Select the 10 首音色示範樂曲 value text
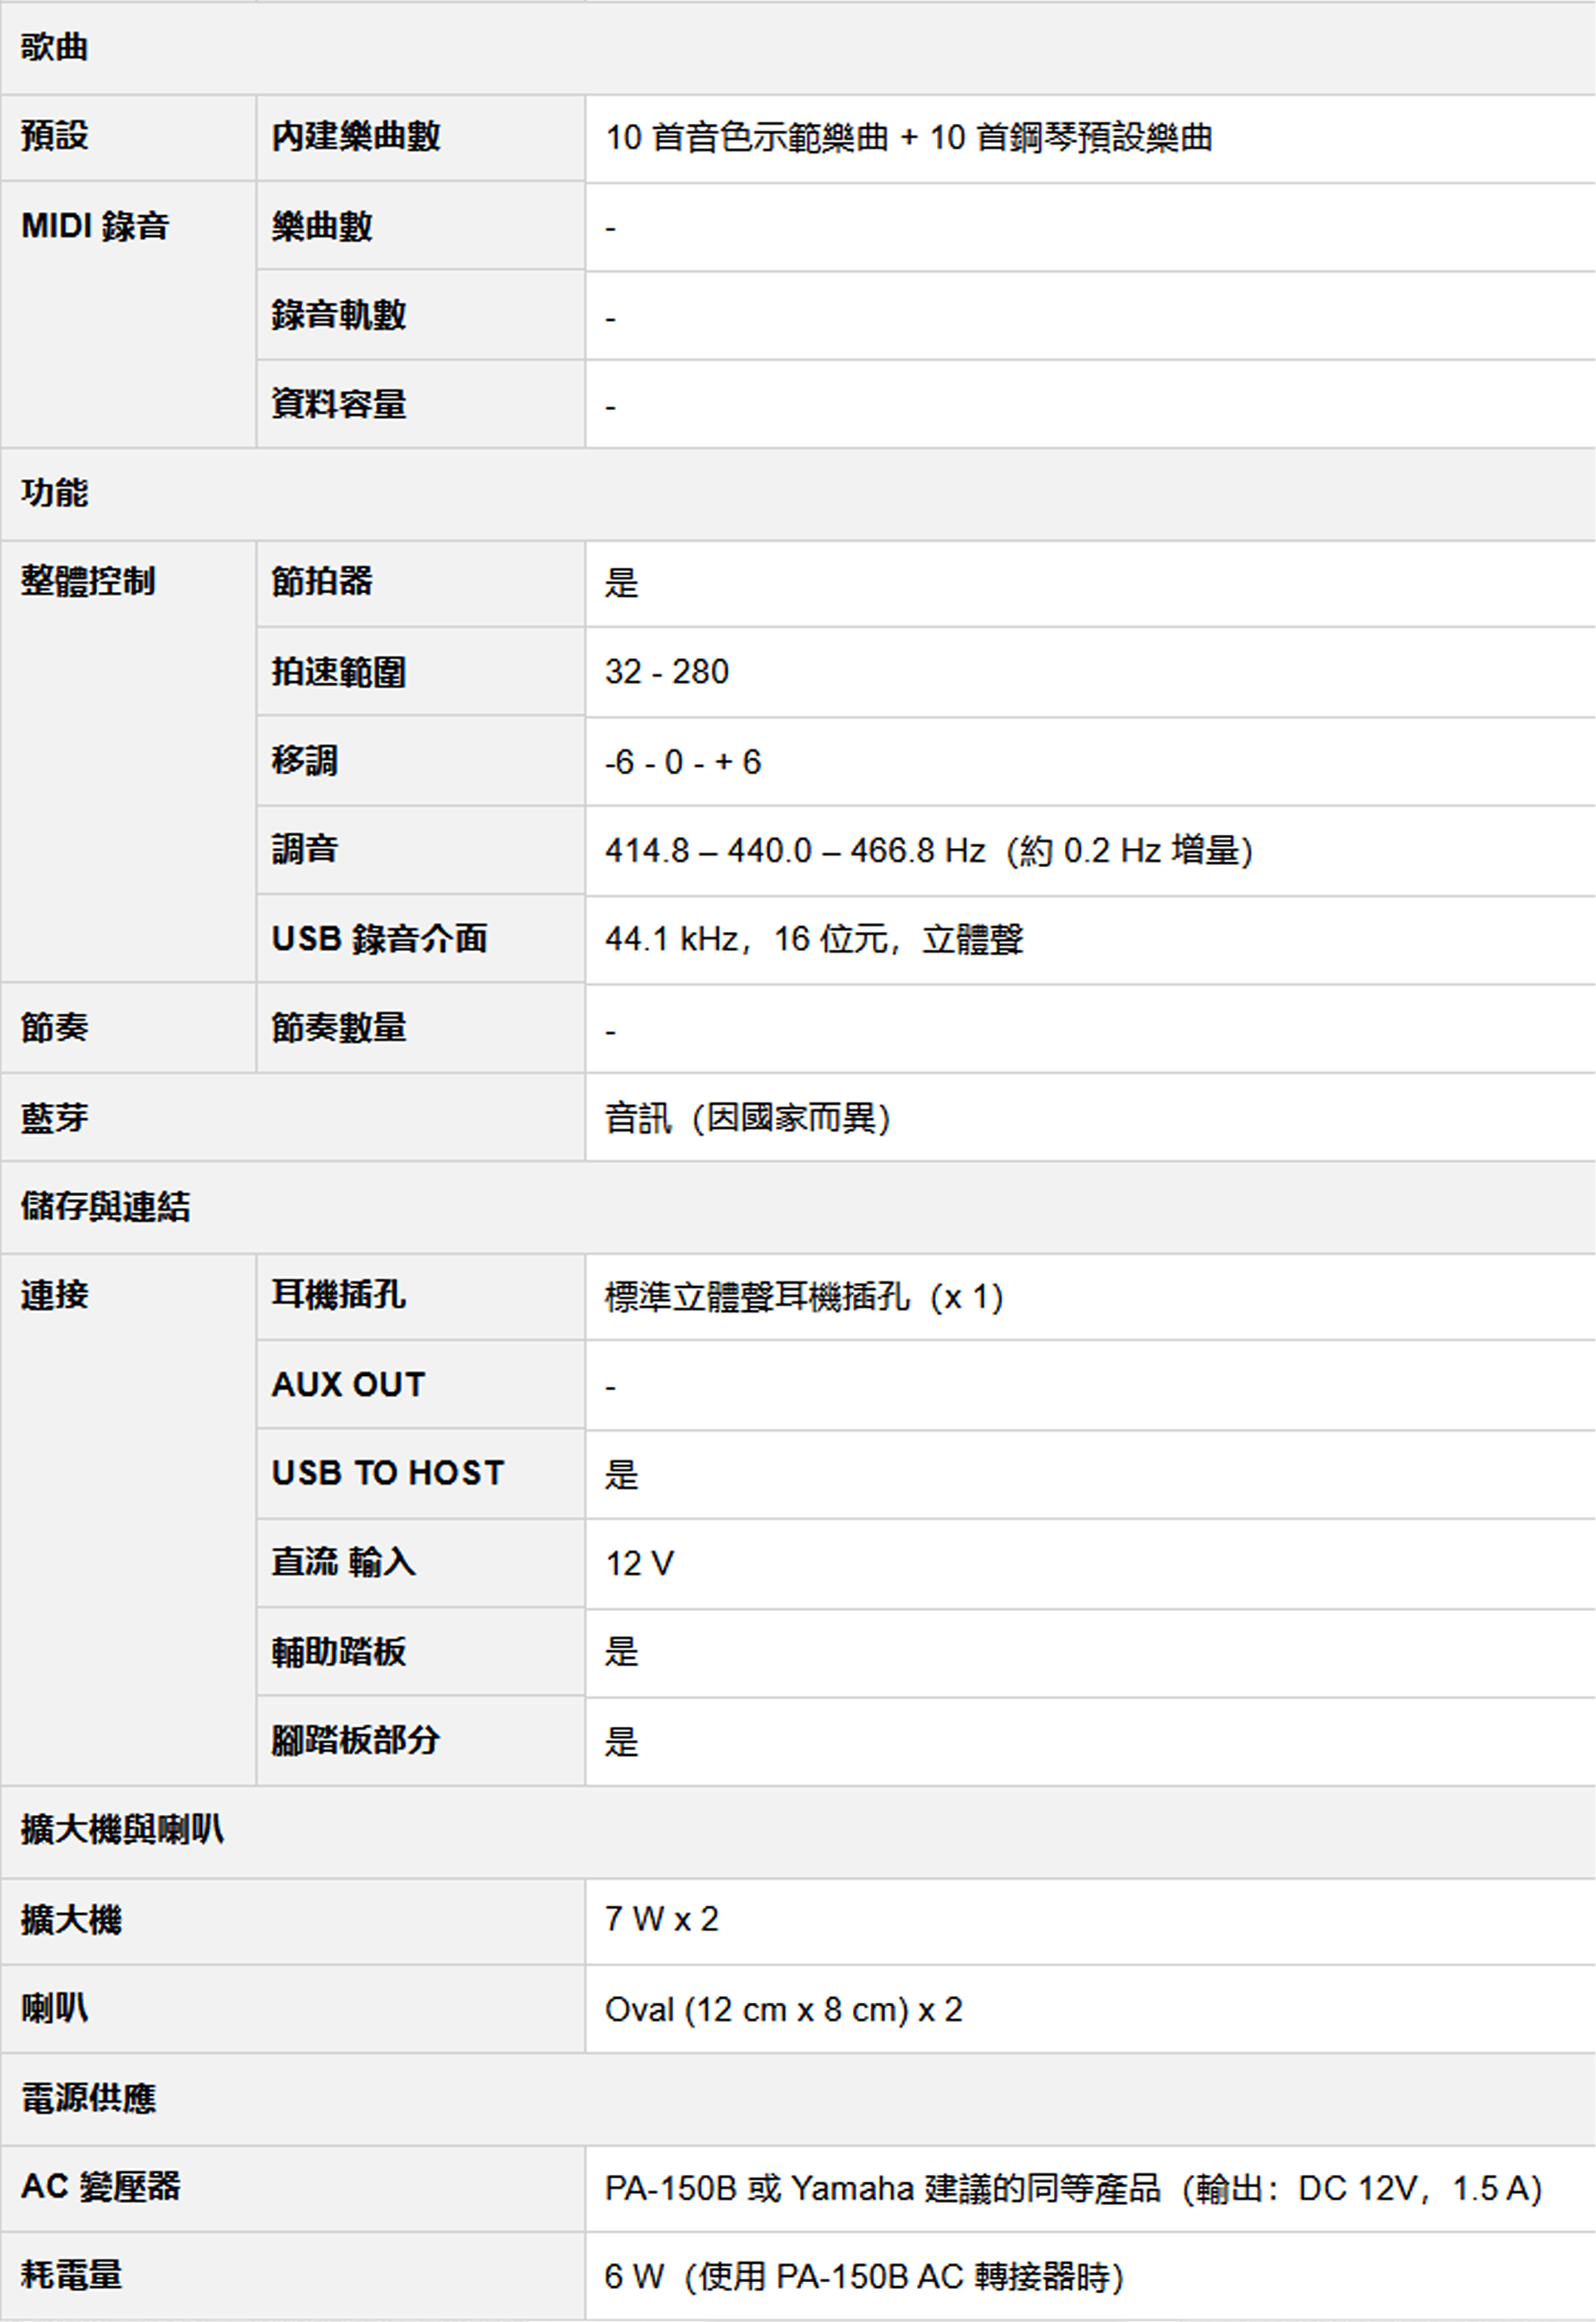The height and width of the screenshot is (2322, 1596). 908,137
